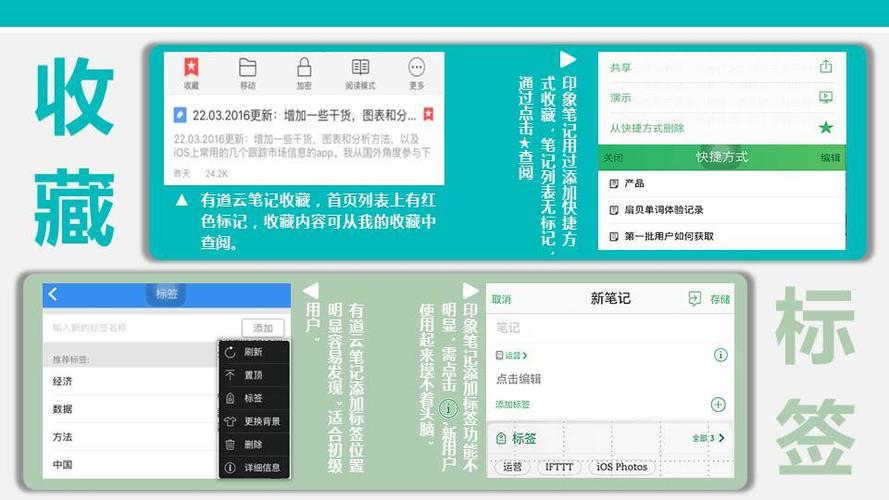Click blue note type icon before title

tap(180, 115)
